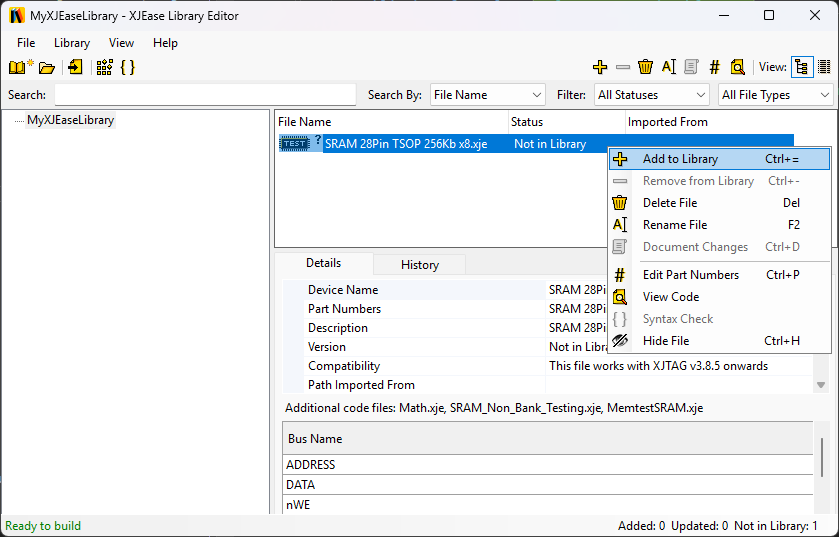
Task: Open the All Statuses filter dropdown
Action: tap(651, 95)
